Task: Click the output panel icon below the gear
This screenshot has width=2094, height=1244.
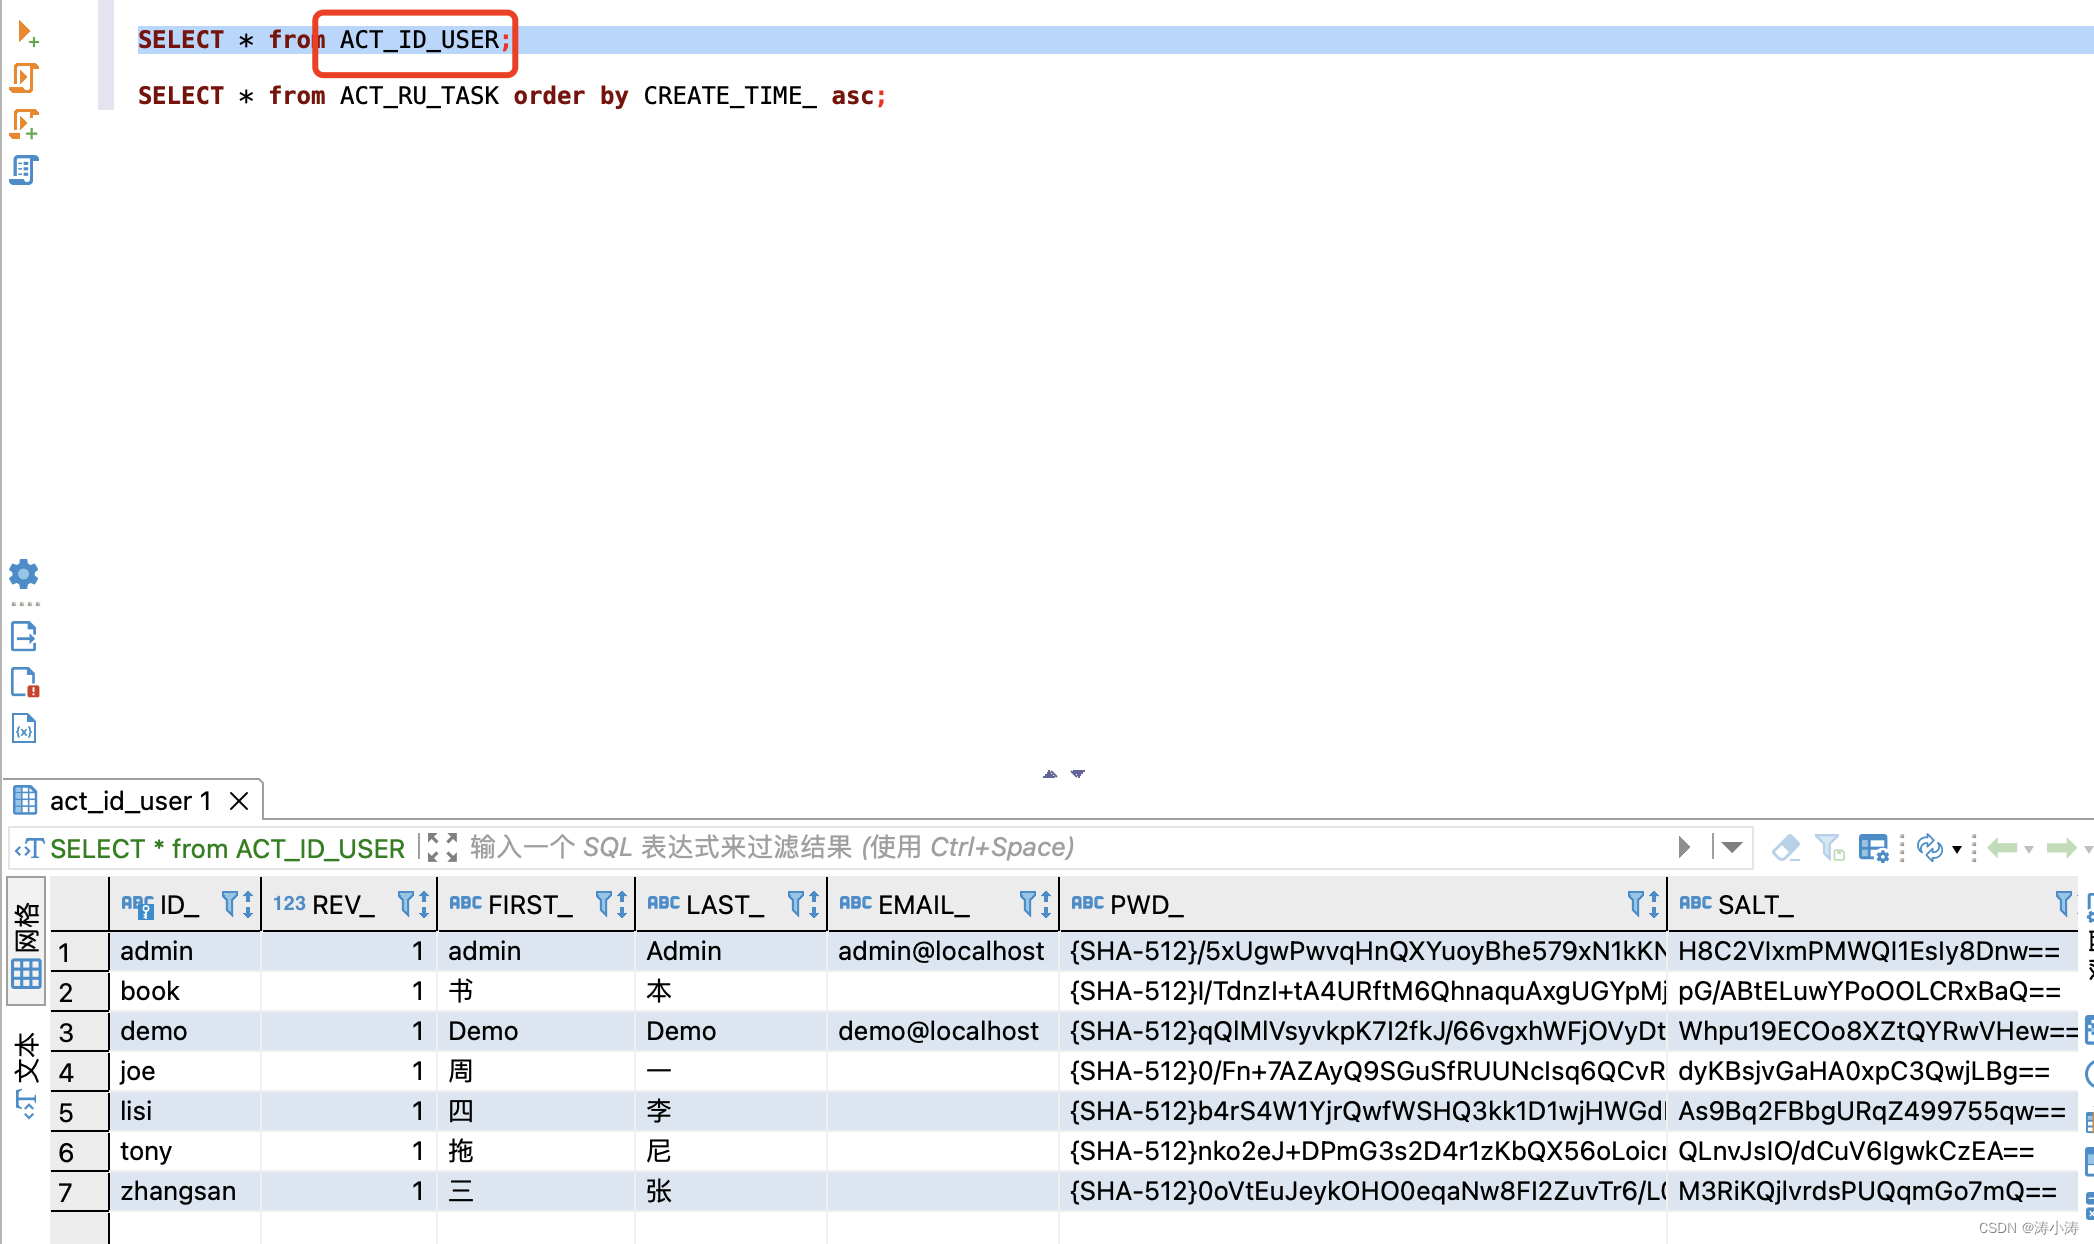Action: 24,636
